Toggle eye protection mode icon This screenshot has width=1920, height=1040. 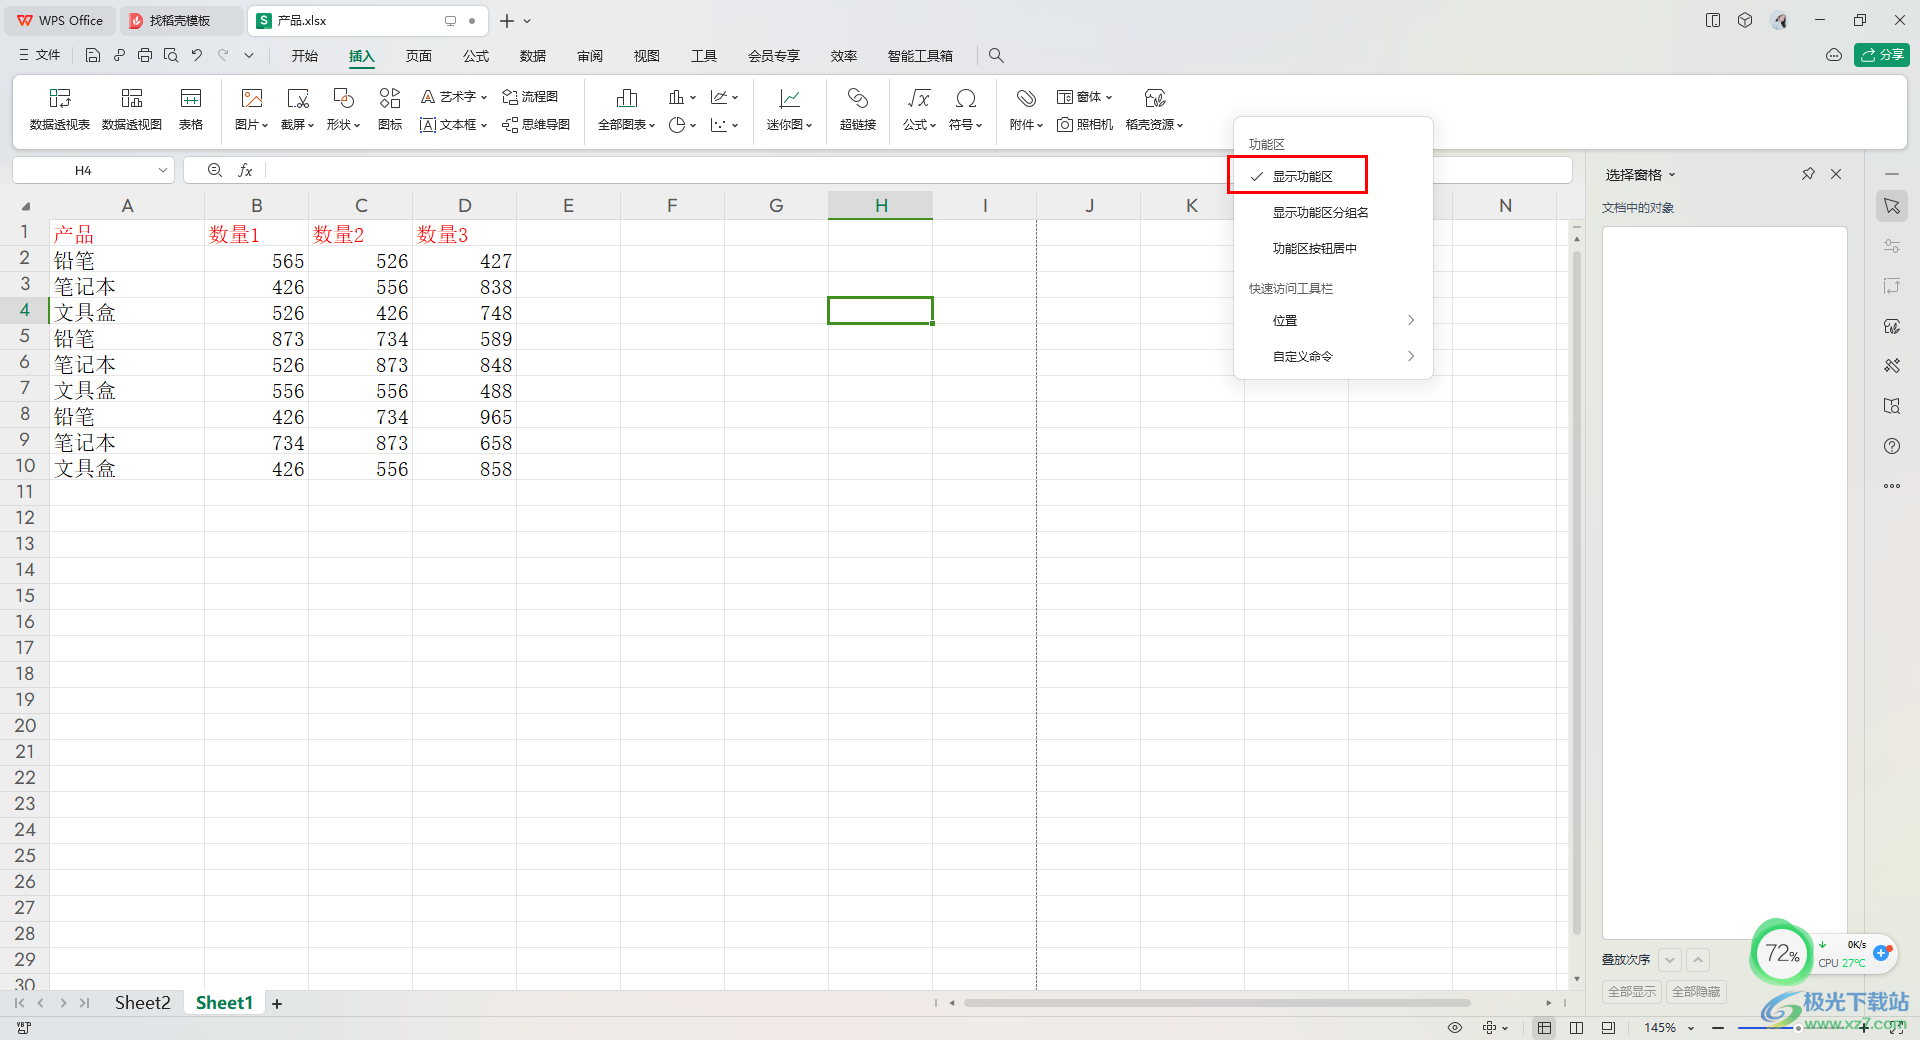[1455, 1028]
